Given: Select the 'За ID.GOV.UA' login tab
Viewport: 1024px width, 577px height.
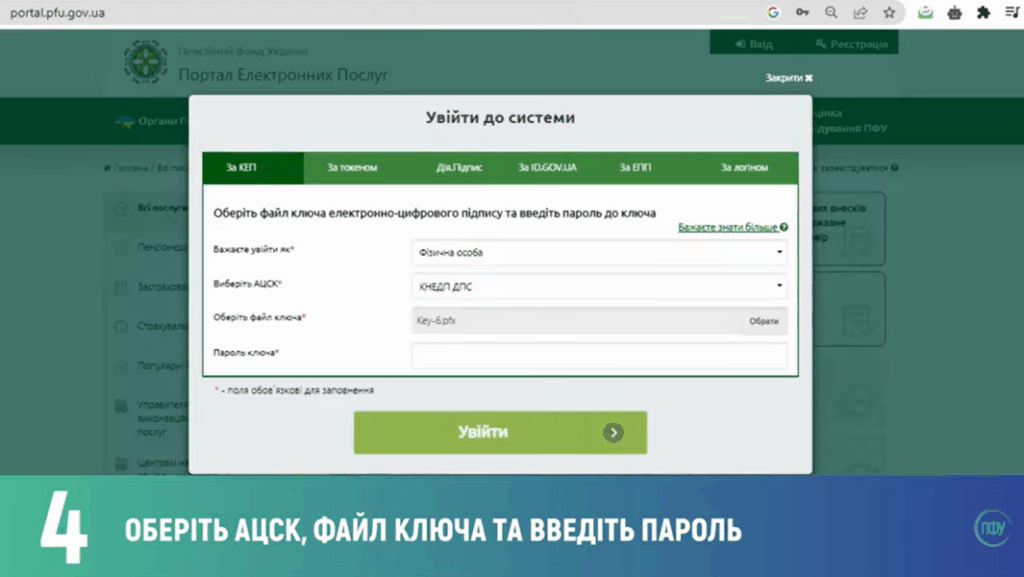Looking at the screenshot, I should 547,168.
